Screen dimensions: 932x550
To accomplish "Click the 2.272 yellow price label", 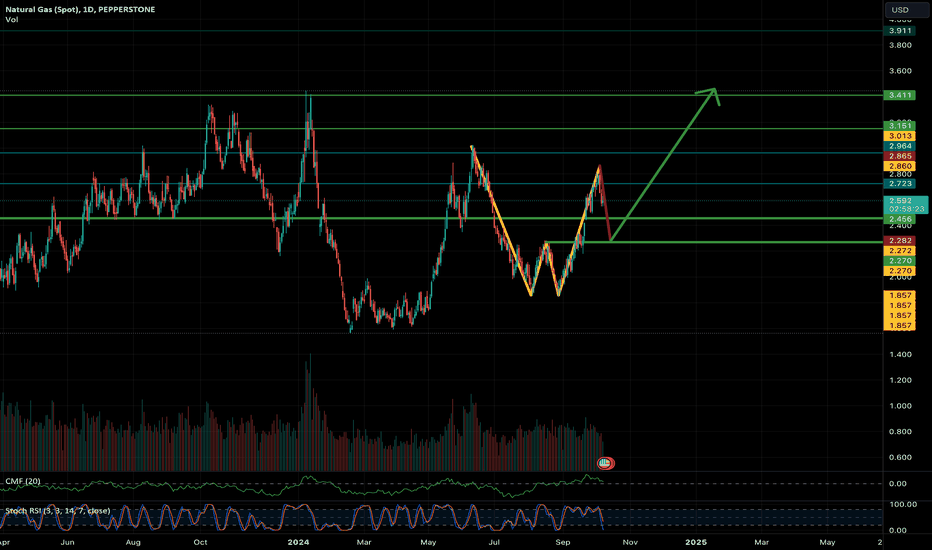I will pos(900,251).
